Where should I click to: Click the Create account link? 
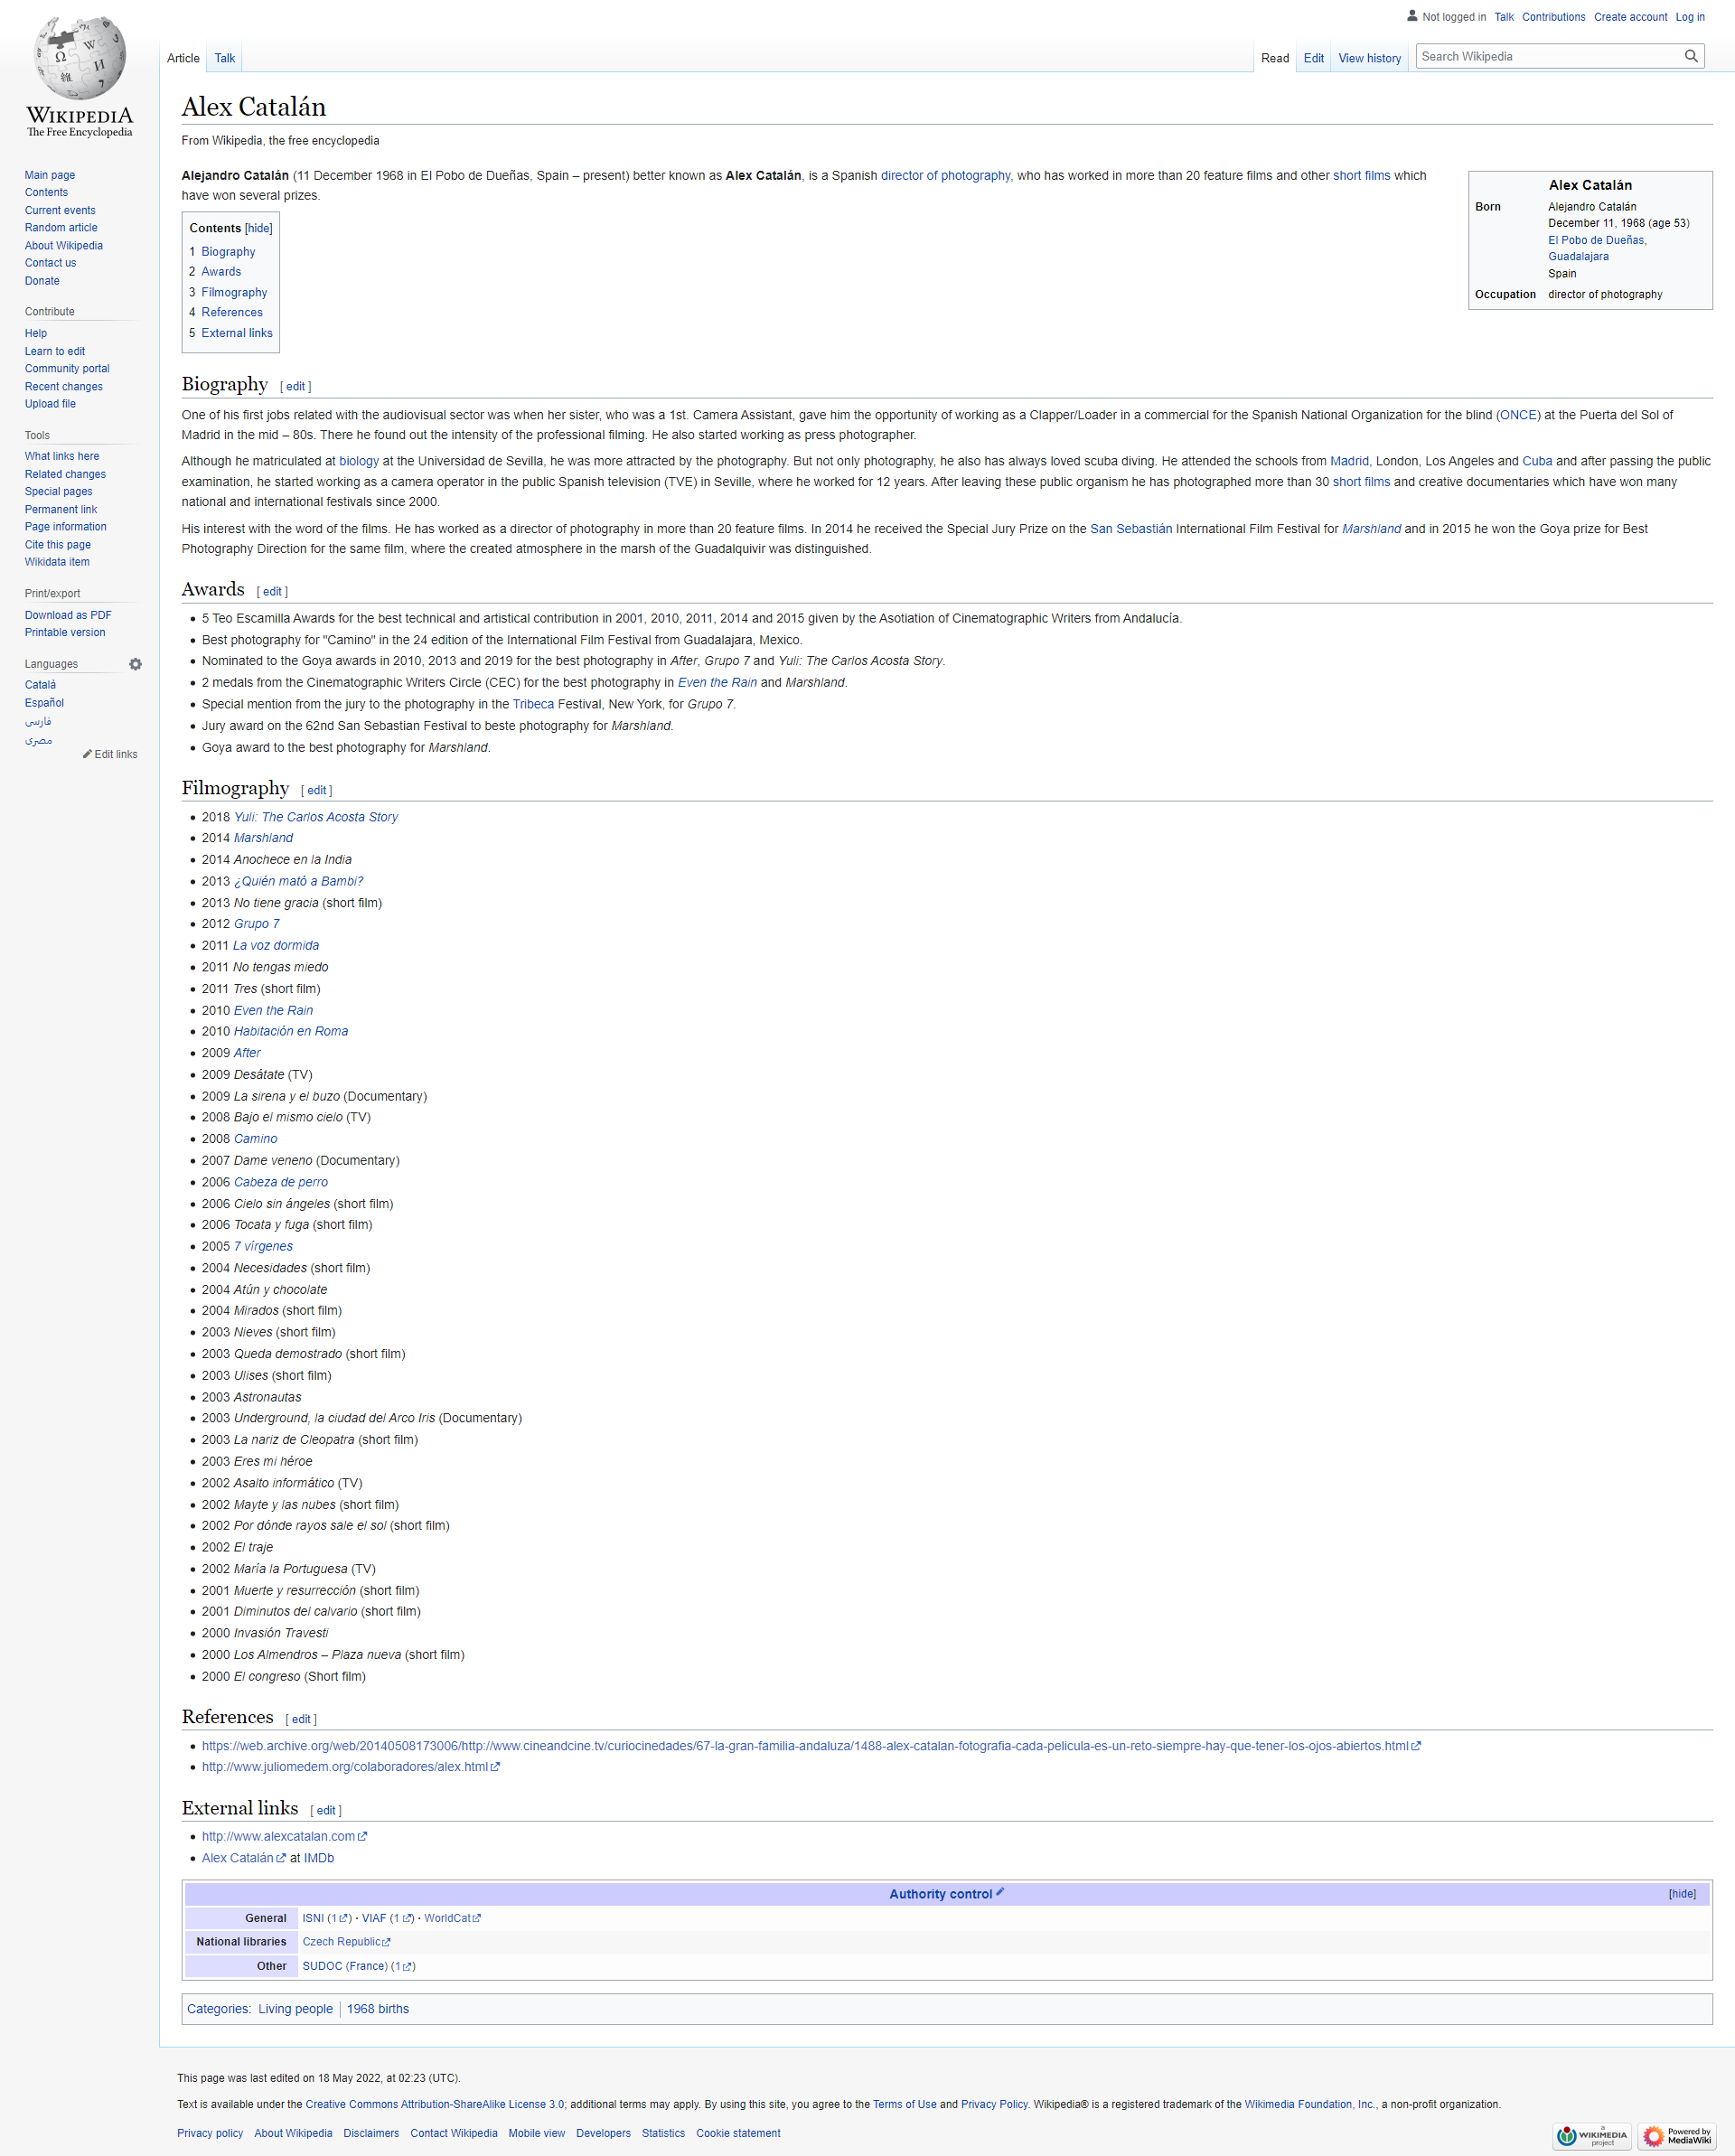pos(1630,17)
